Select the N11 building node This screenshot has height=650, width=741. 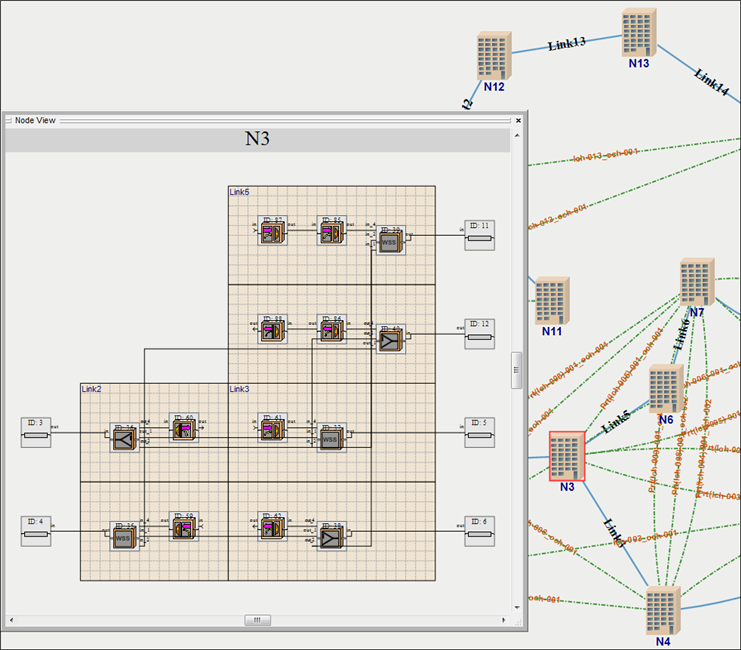(x=552, y=301)
